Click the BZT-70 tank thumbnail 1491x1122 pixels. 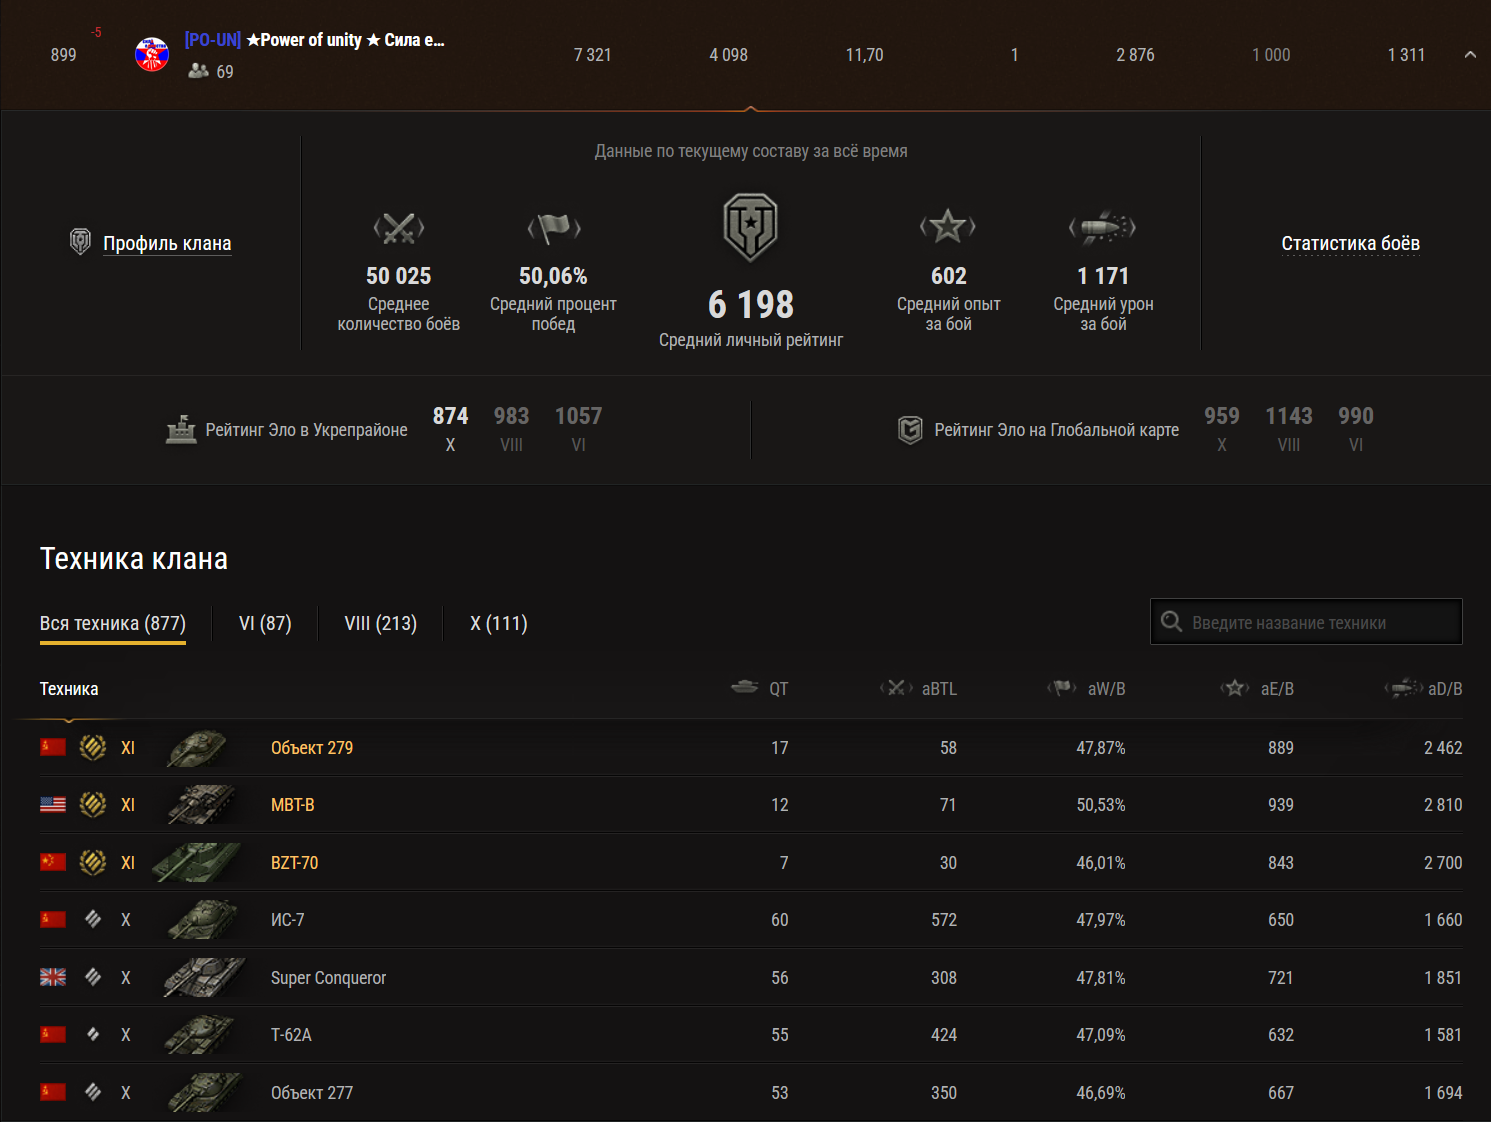(198, 862)
